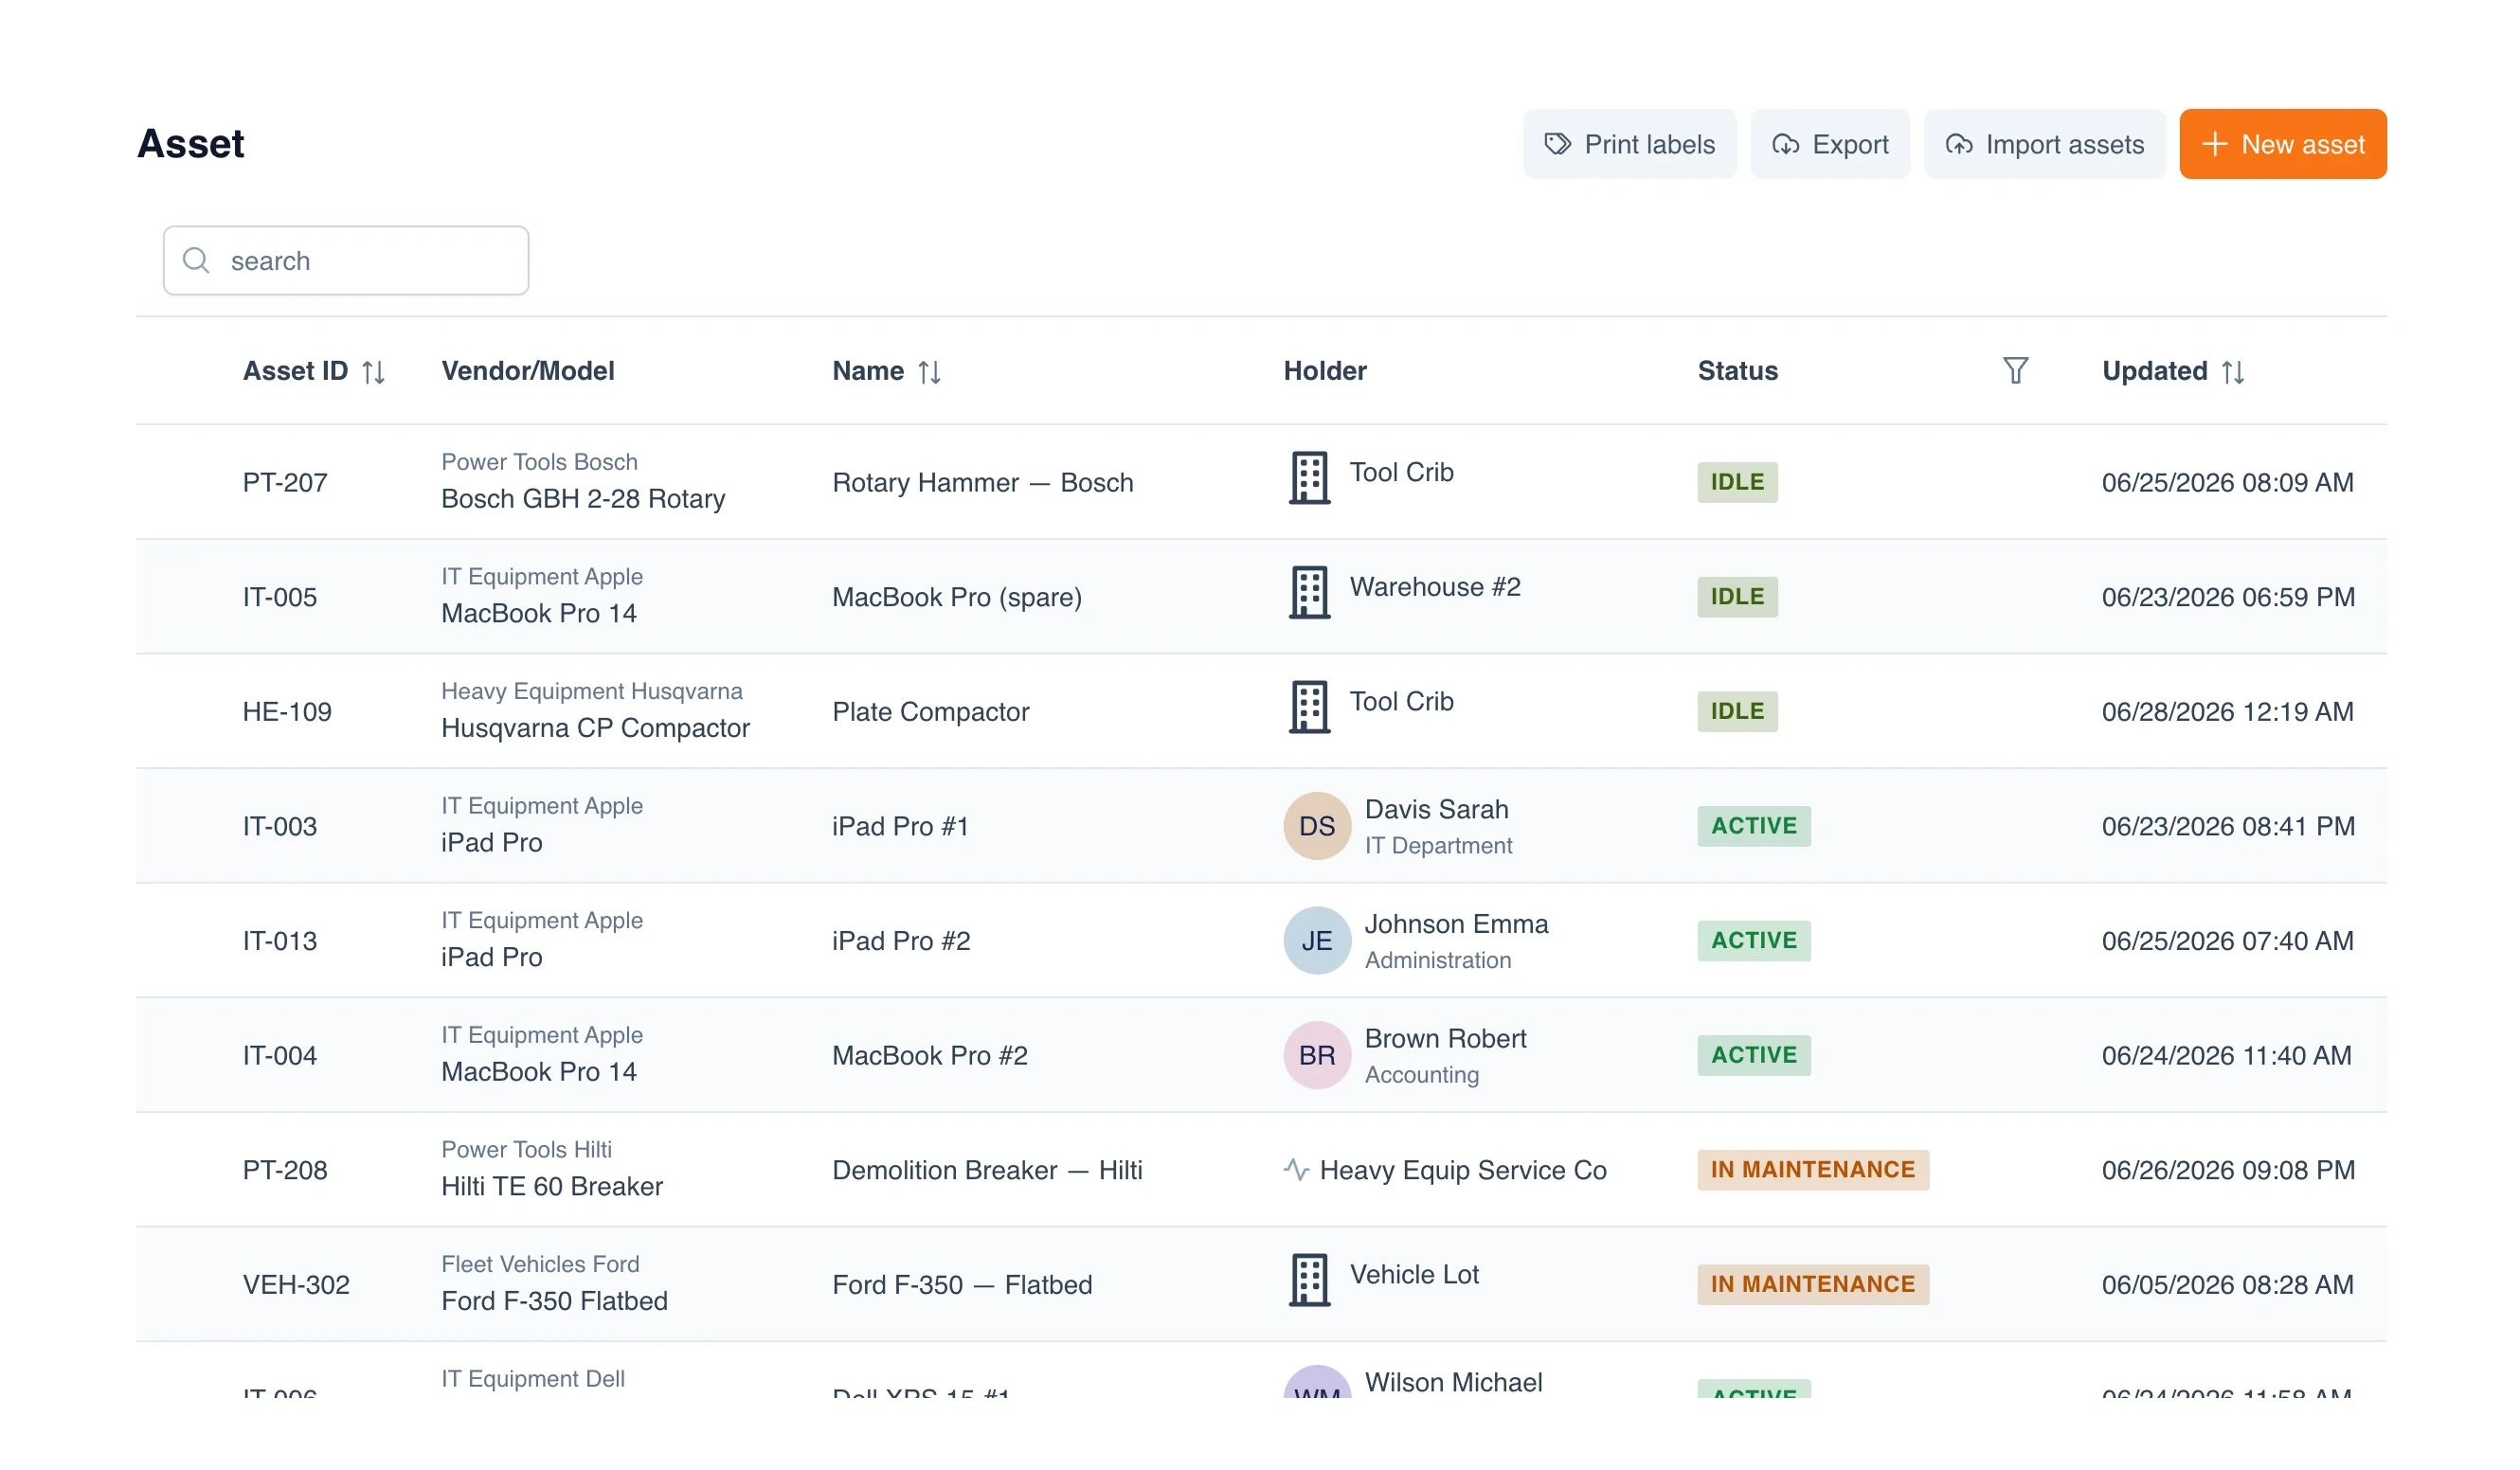The width and height of the screenshot is (2520, 1470).
Task: Click the Print labels button
Action: 1629,144
